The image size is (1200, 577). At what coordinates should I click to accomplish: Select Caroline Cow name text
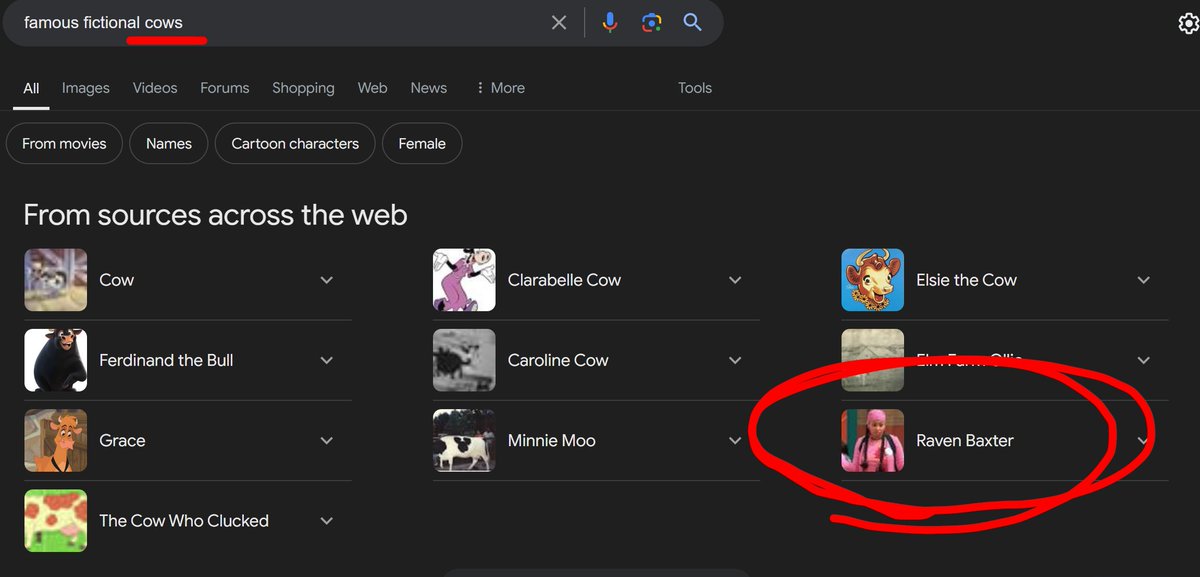click(558, 360)
